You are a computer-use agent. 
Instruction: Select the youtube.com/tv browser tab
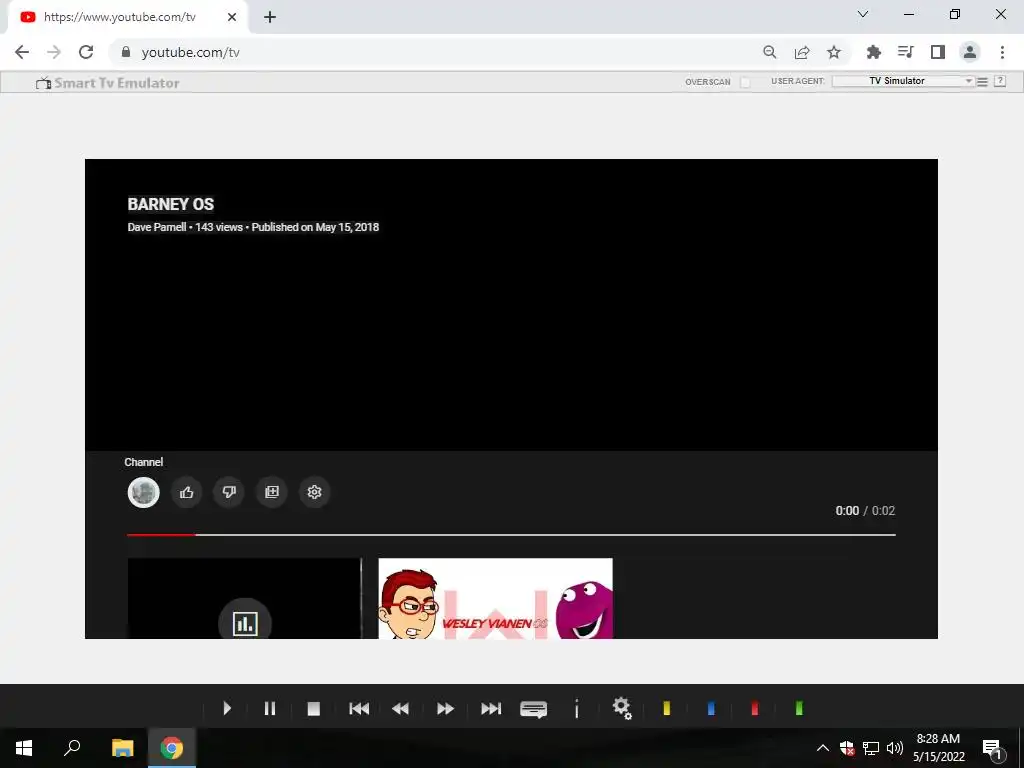pyautogui.click(x=128, y=18)
